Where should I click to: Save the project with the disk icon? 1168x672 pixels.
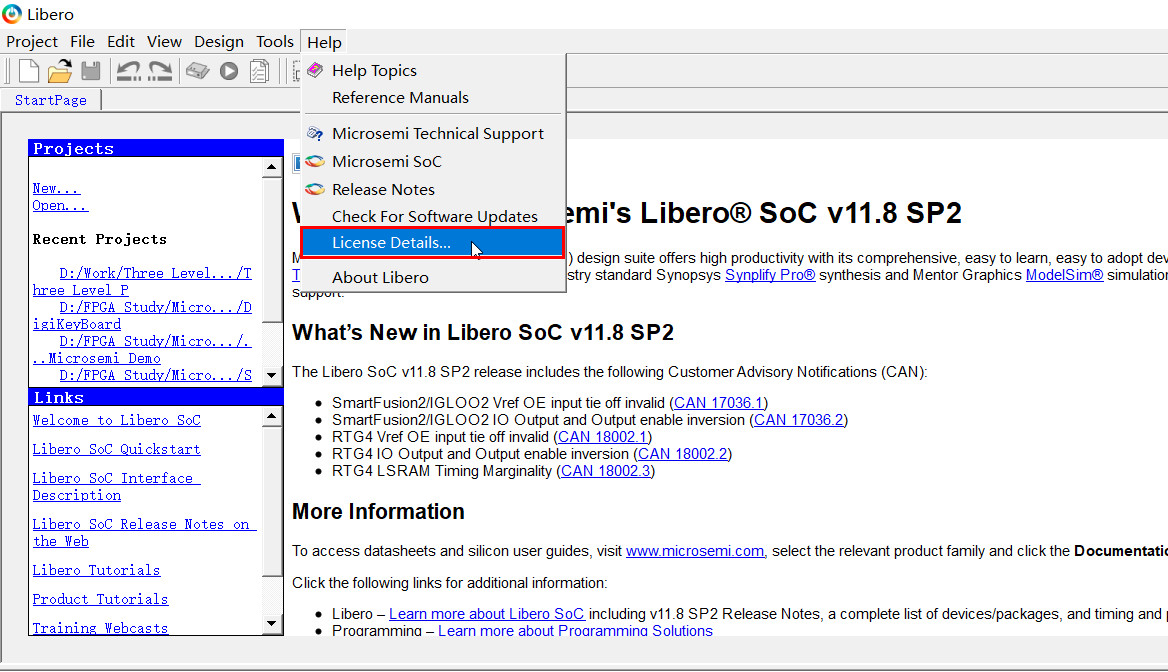click(x=92, y=70)
